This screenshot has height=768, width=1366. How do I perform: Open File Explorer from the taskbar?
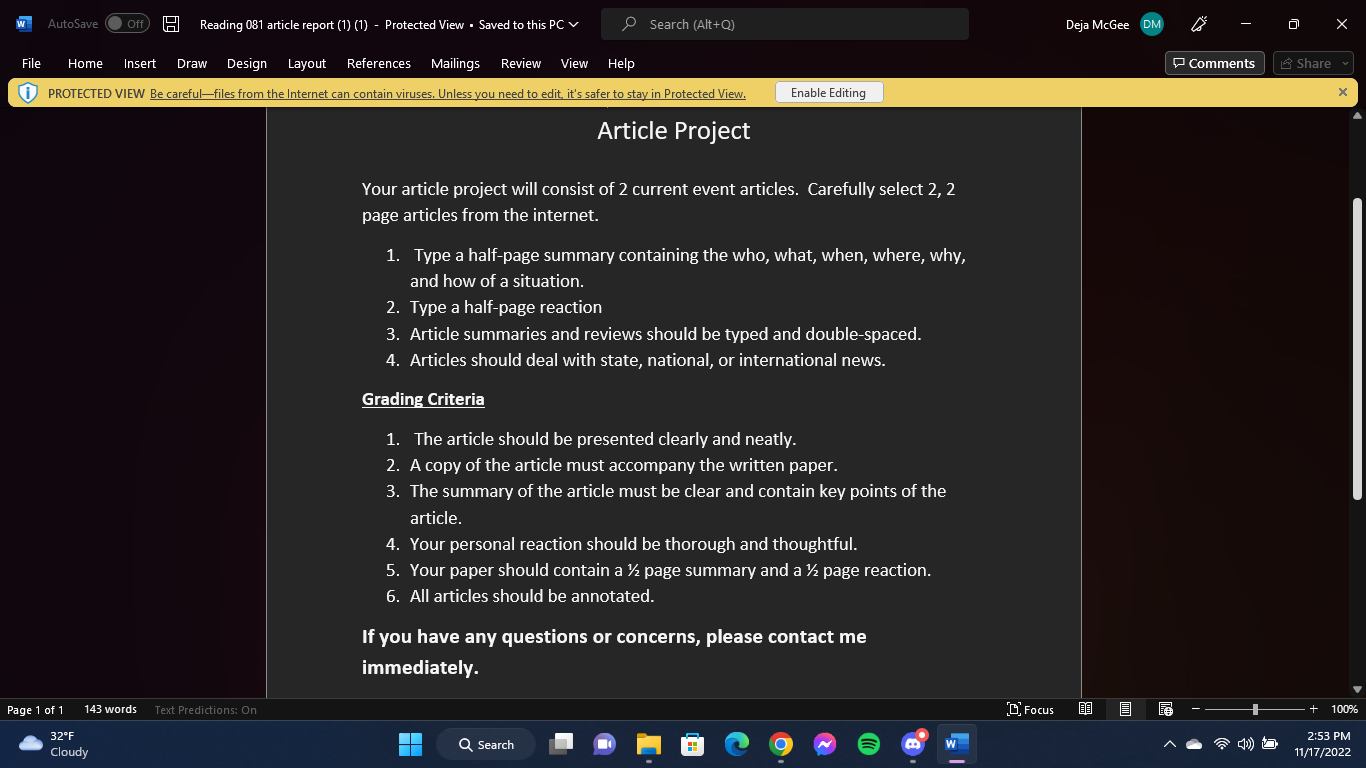click(x=649, y=744)
